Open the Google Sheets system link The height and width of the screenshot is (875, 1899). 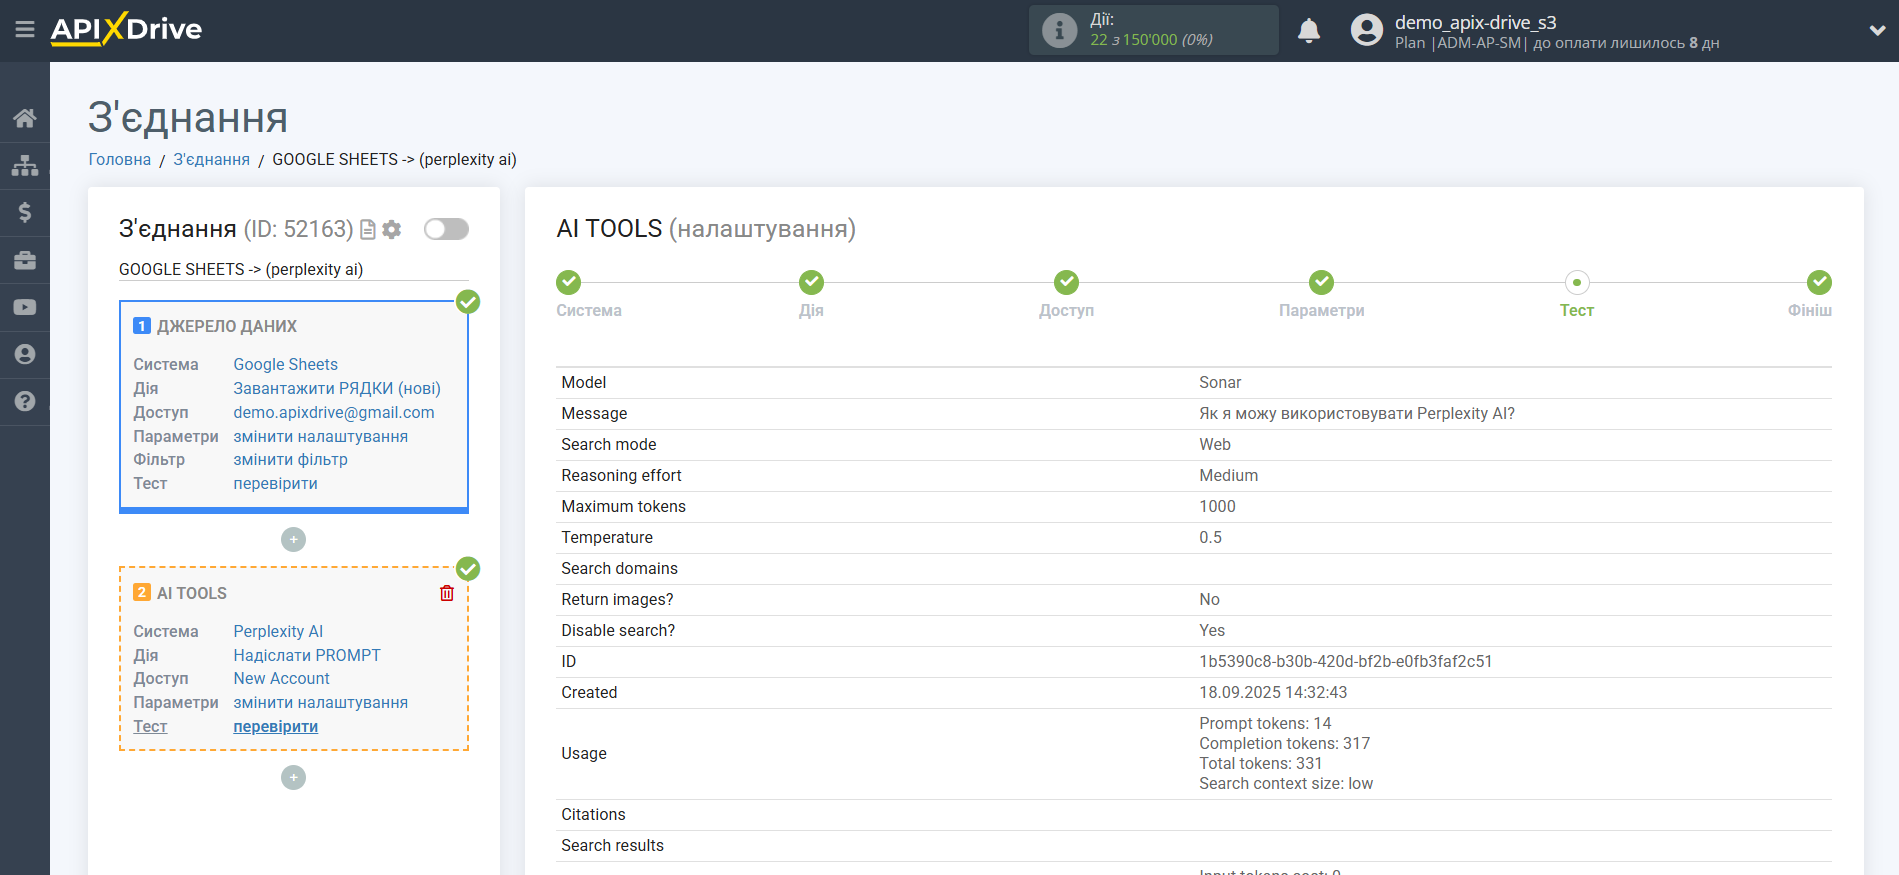285,364
